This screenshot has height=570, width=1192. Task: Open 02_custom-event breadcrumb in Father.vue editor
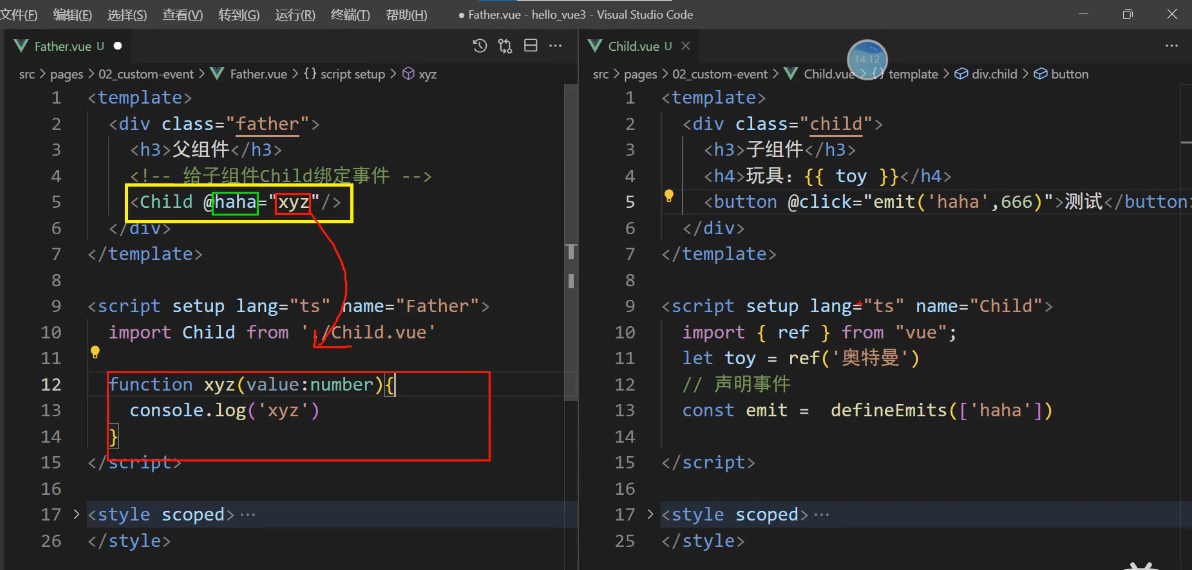pyautogui.click(x=146, y=74)
